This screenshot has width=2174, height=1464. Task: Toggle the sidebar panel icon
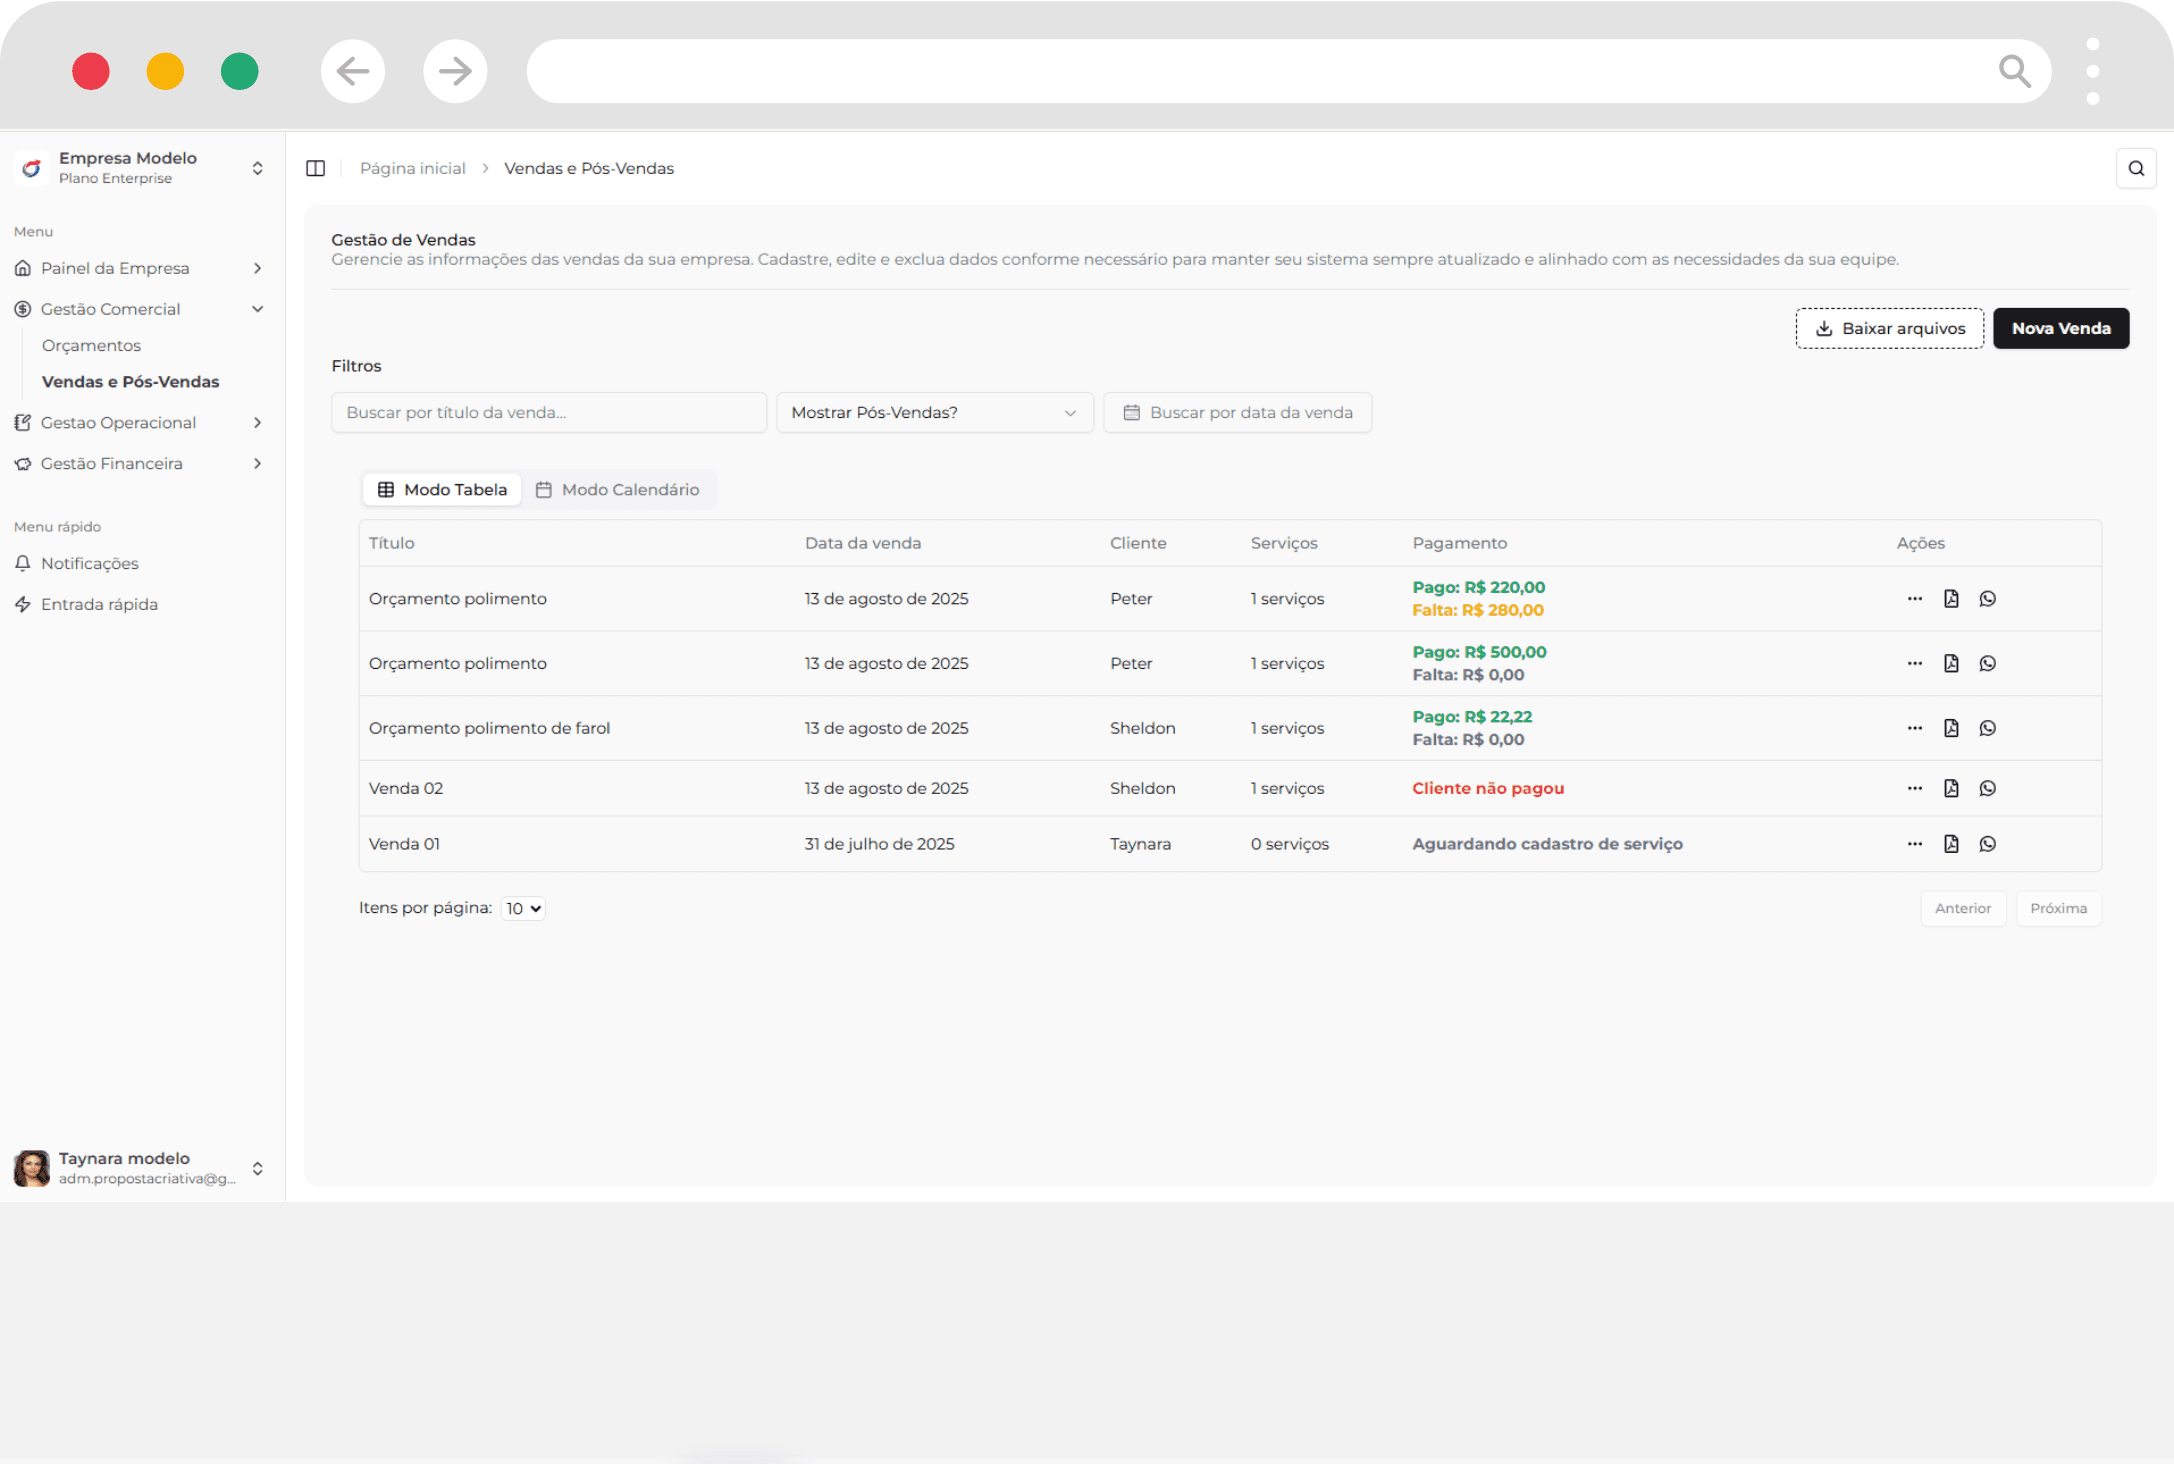[x=315, y=168]
